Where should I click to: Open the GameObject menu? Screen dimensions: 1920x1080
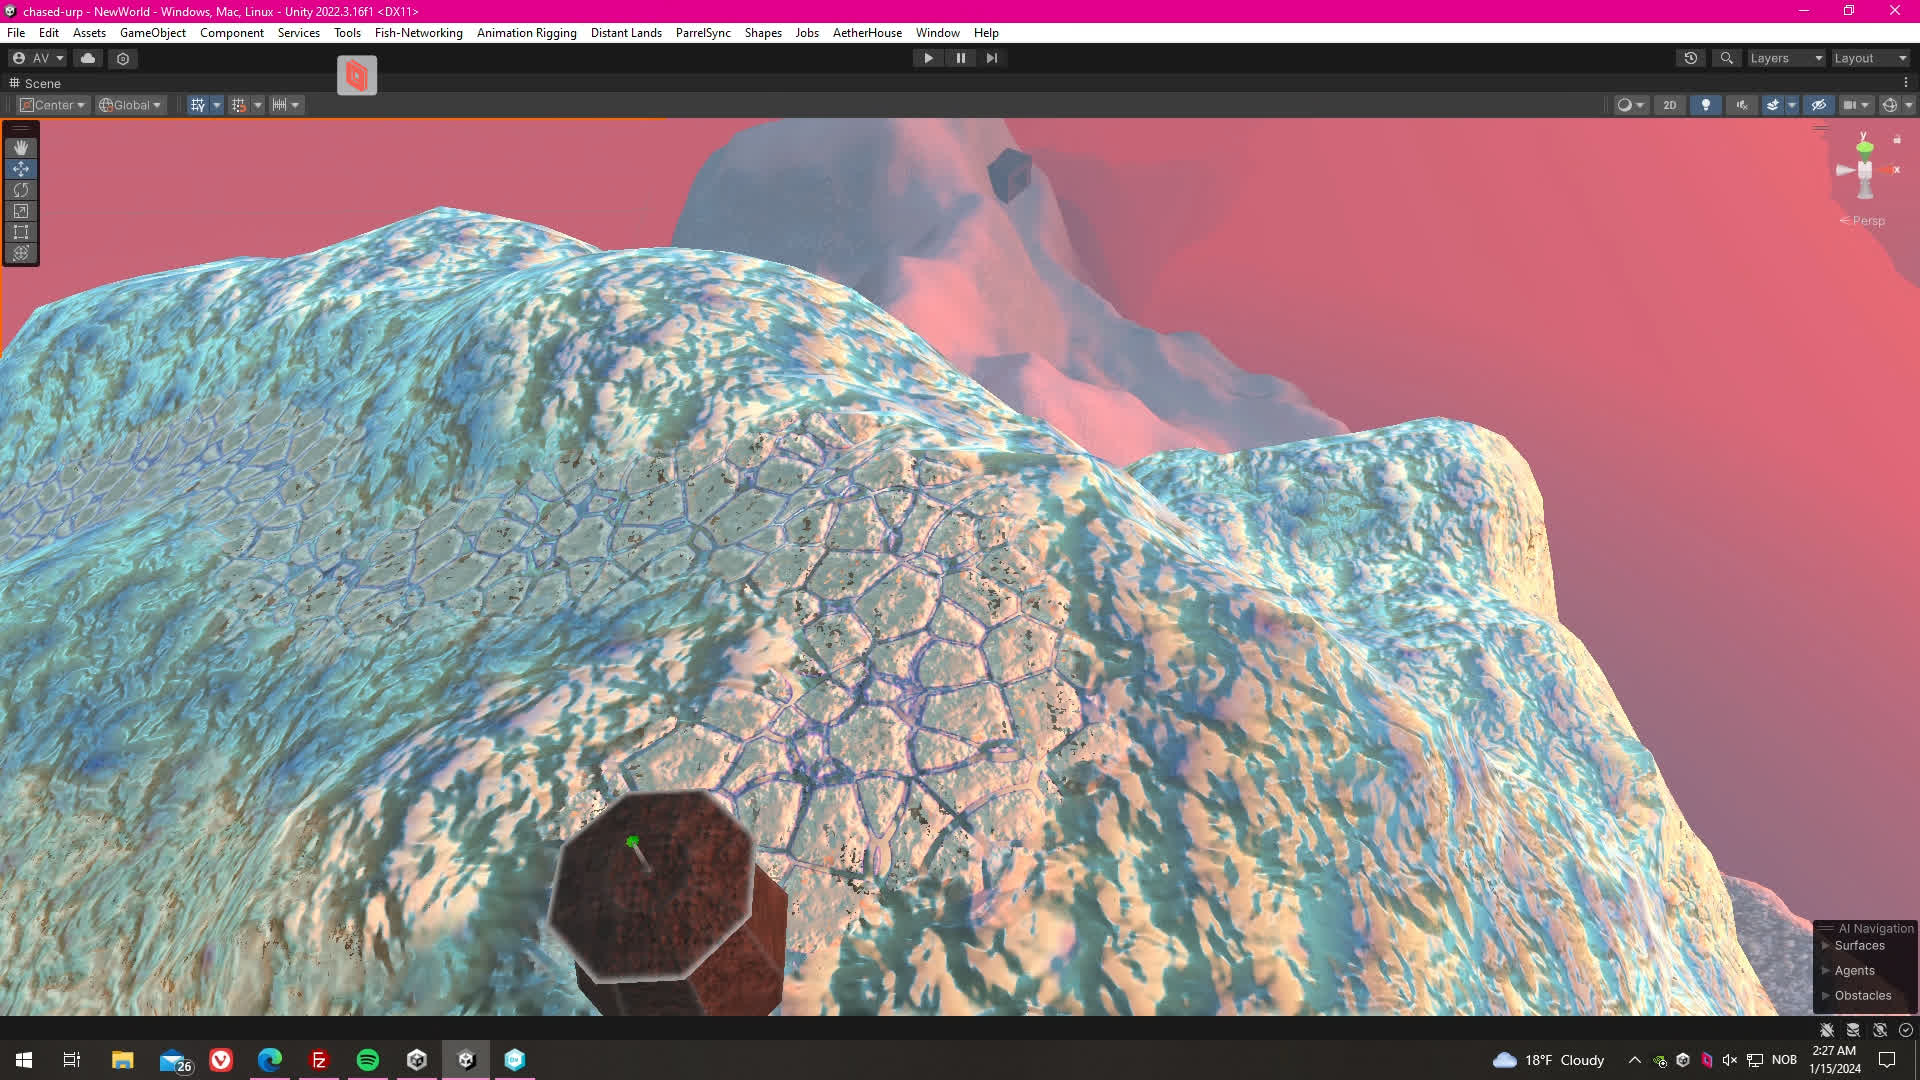point(152,33)
